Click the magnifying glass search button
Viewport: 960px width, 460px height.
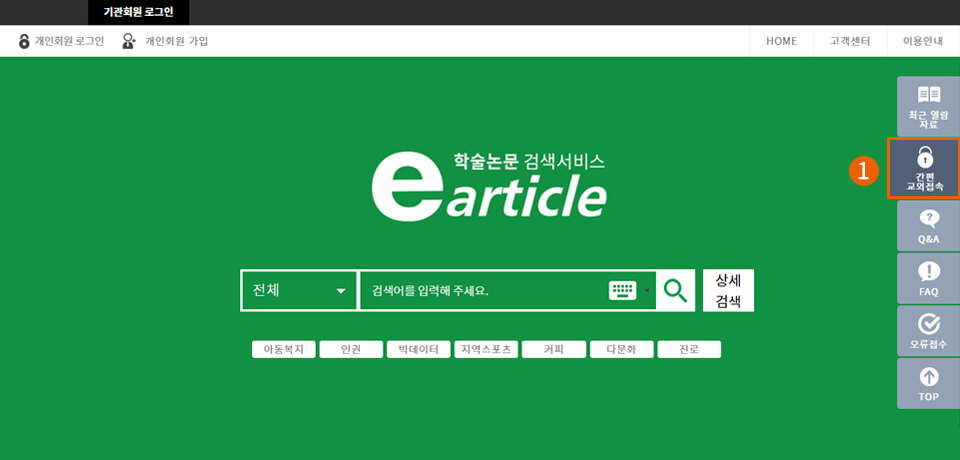(675, 290)
